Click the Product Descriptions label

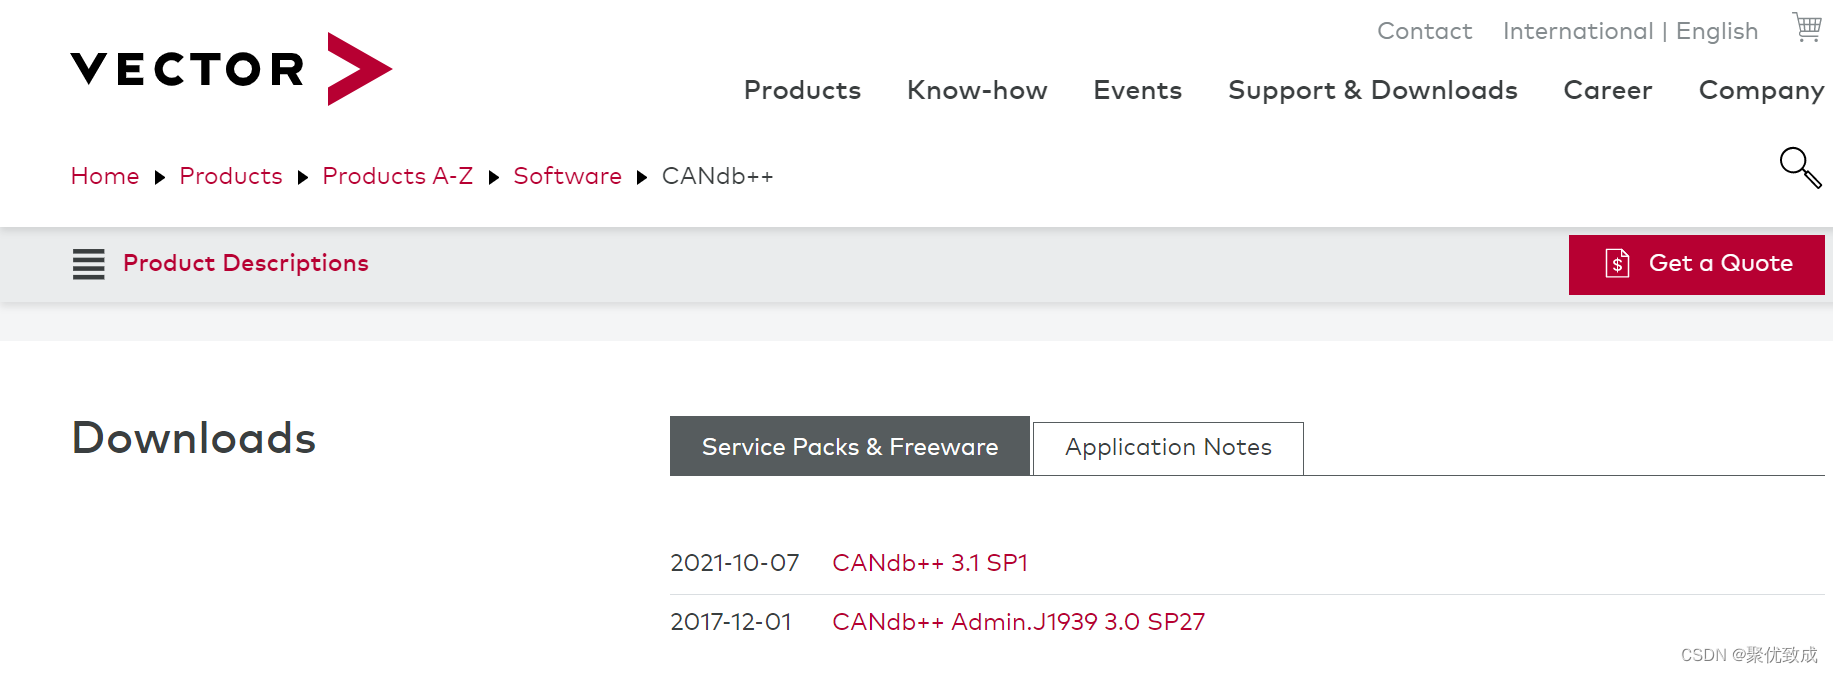[246, 263]
